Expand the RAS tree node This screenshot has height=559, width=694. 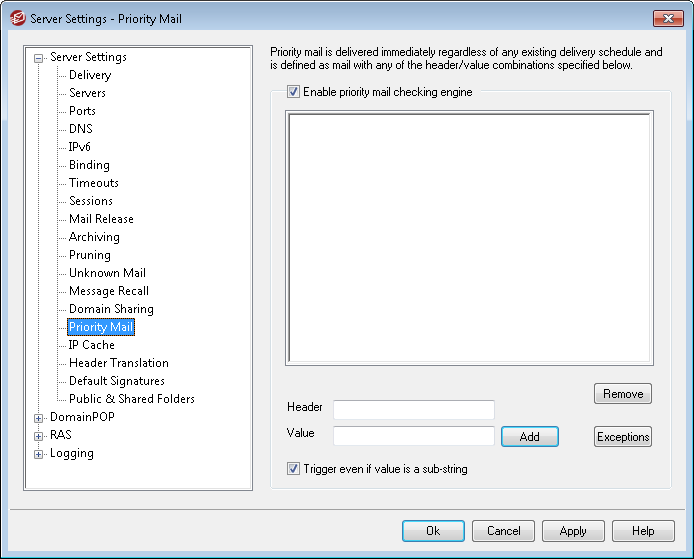(39, 436)
